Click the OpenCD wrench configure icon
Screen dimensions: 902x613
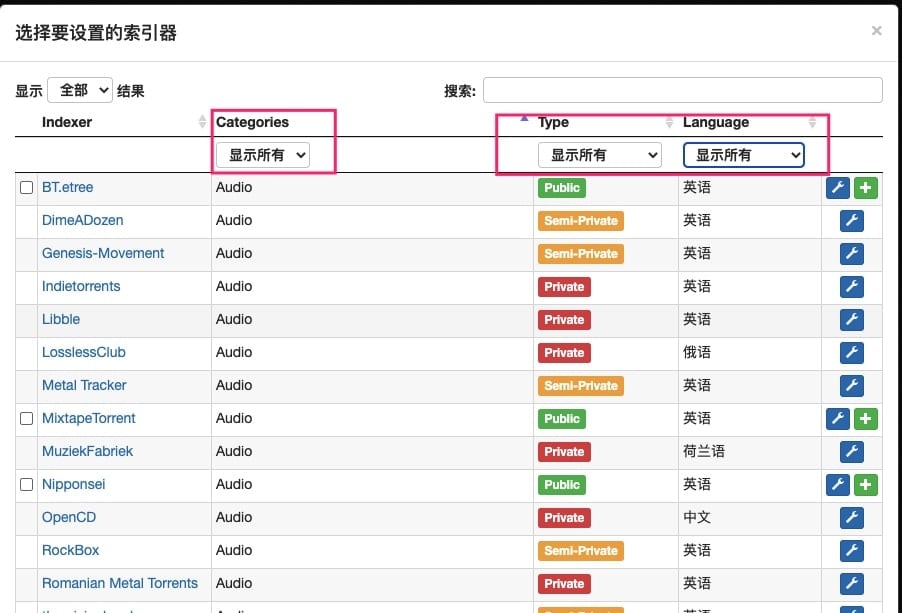pos(851,518)
